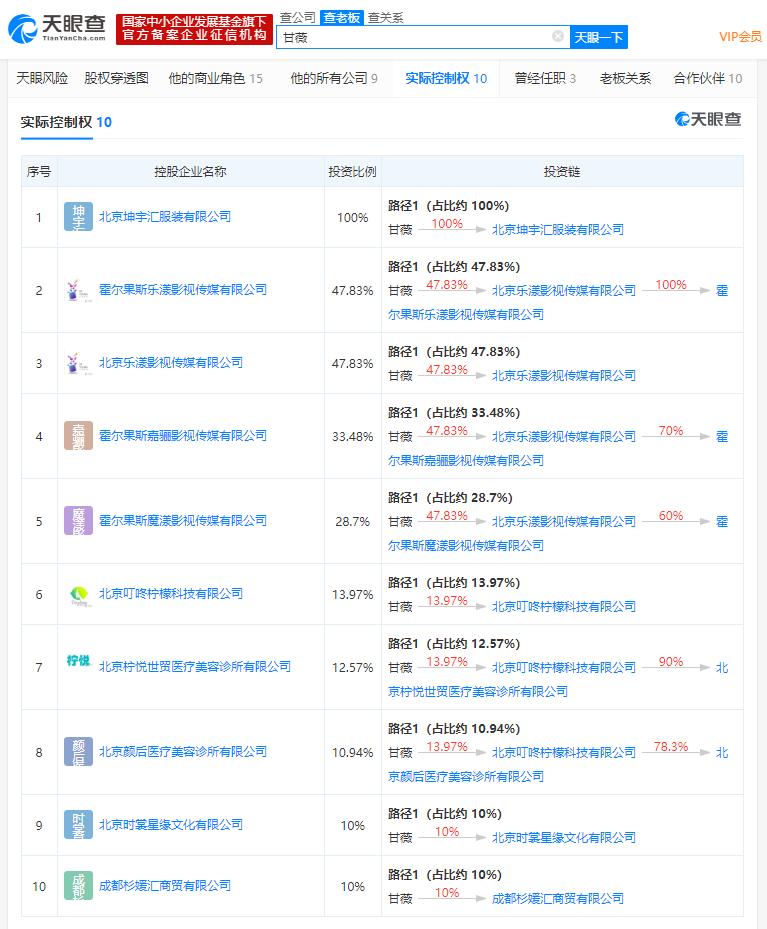
Task: Open the 北京坤宇汇服装有限公司 logo thumbnail
Action: [x=78, y=217]
